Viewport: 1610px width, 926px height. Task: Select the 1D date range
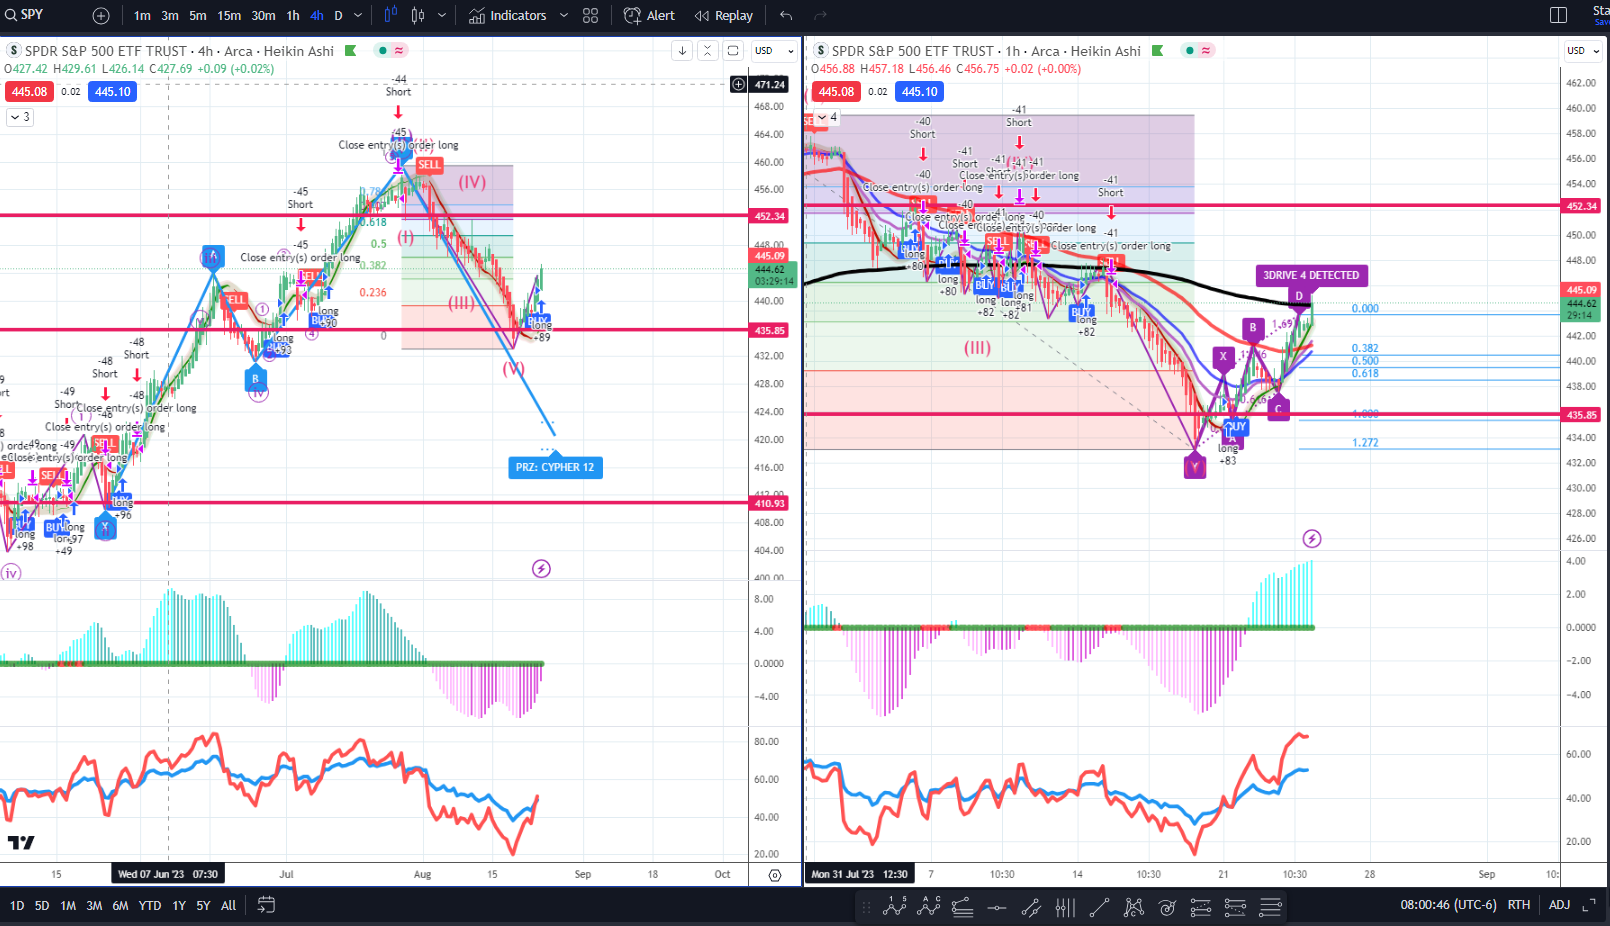[17, 905]
